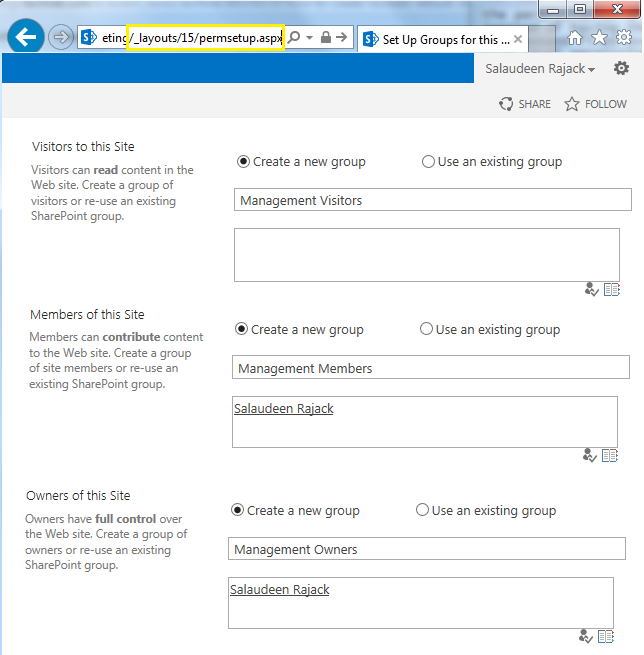Open the address book Browse icon for Visitors
Viewport: 644px width, 655px height.
point(612,289)
